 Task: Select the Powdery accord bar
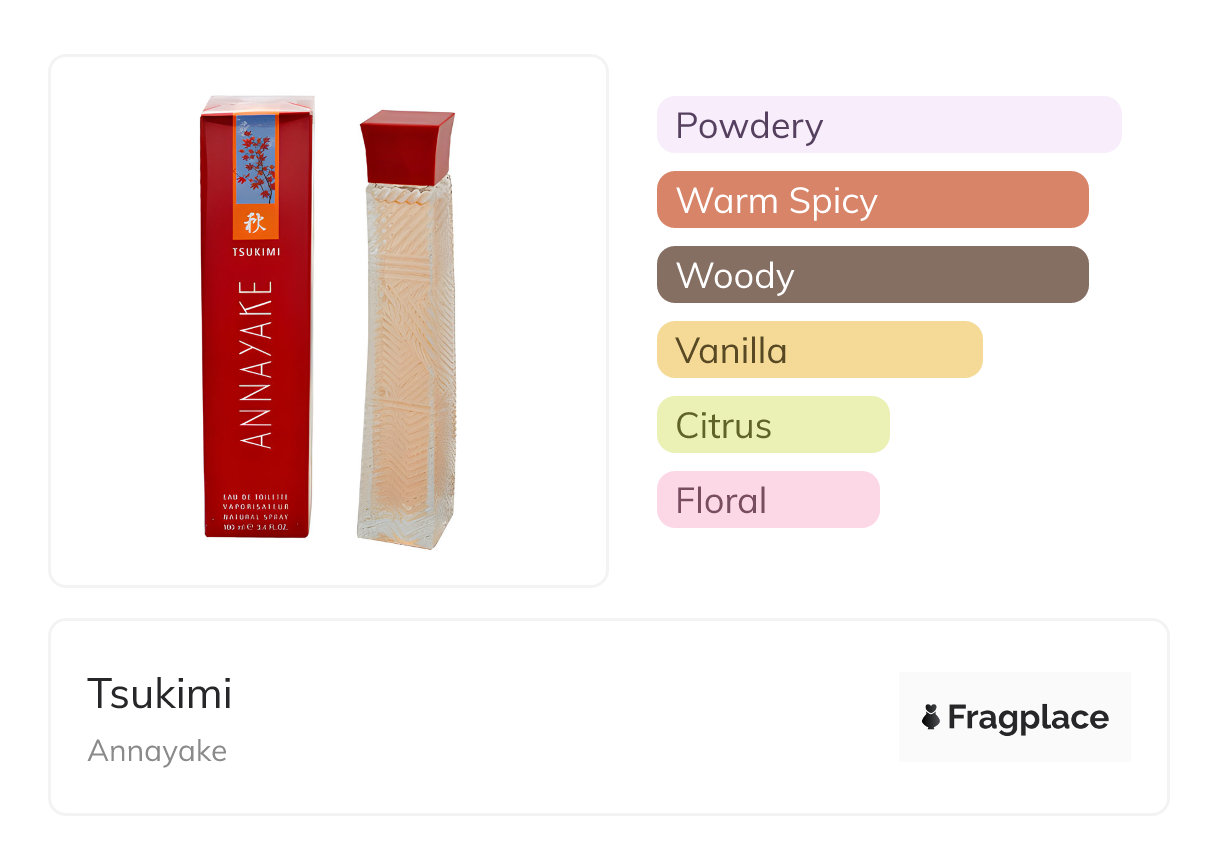888,125
